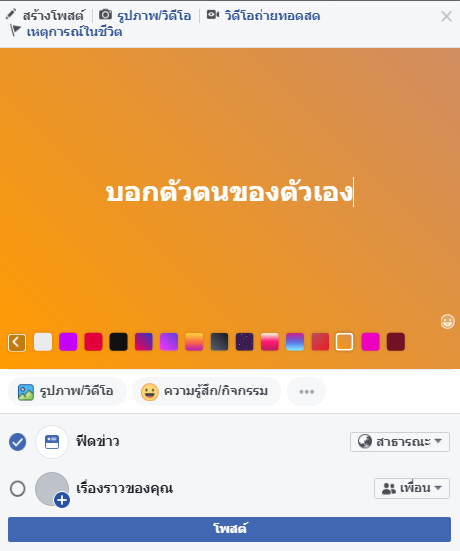
Task: Click the story profile avatar with plus
Action: coord(52,489)
